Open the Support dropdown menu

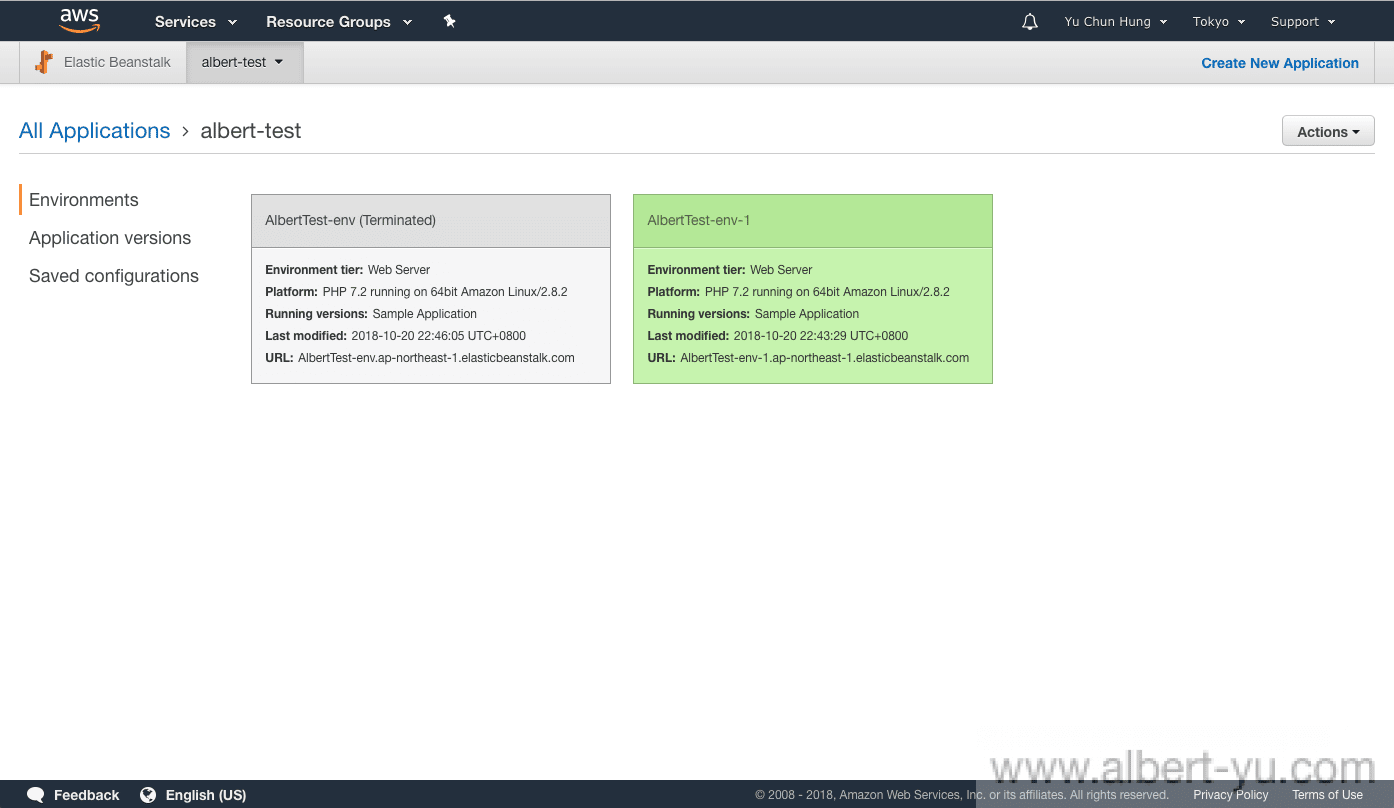point(1303,21)
